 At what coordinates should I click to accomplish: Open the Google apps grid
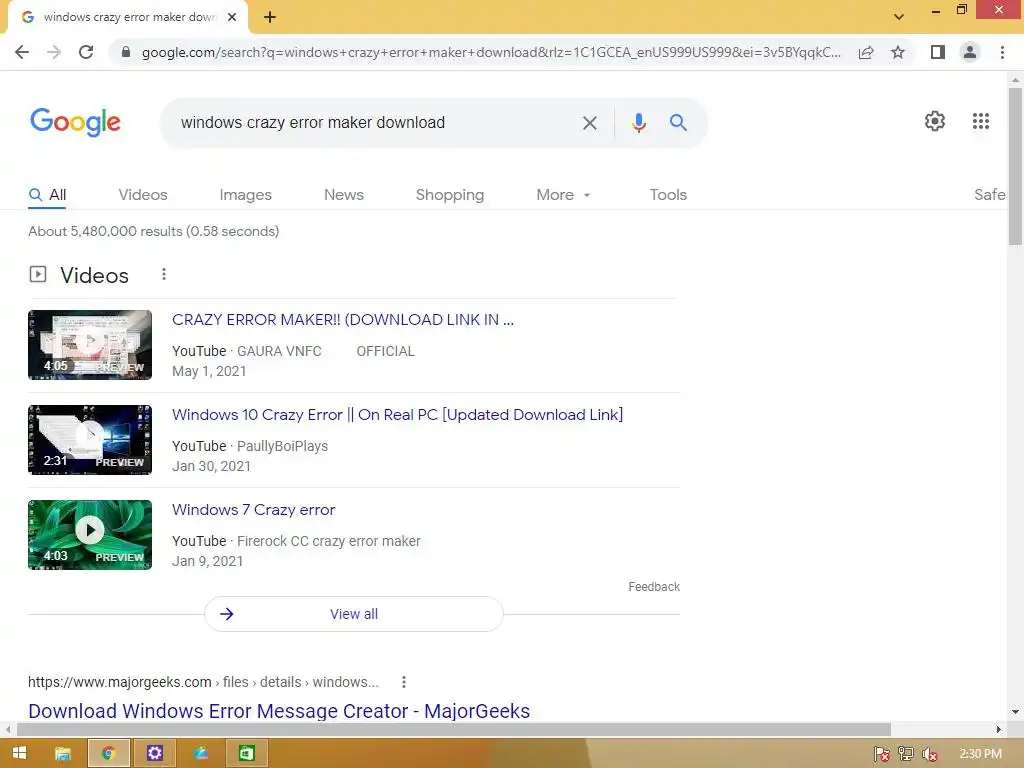(x=980, y=121)
